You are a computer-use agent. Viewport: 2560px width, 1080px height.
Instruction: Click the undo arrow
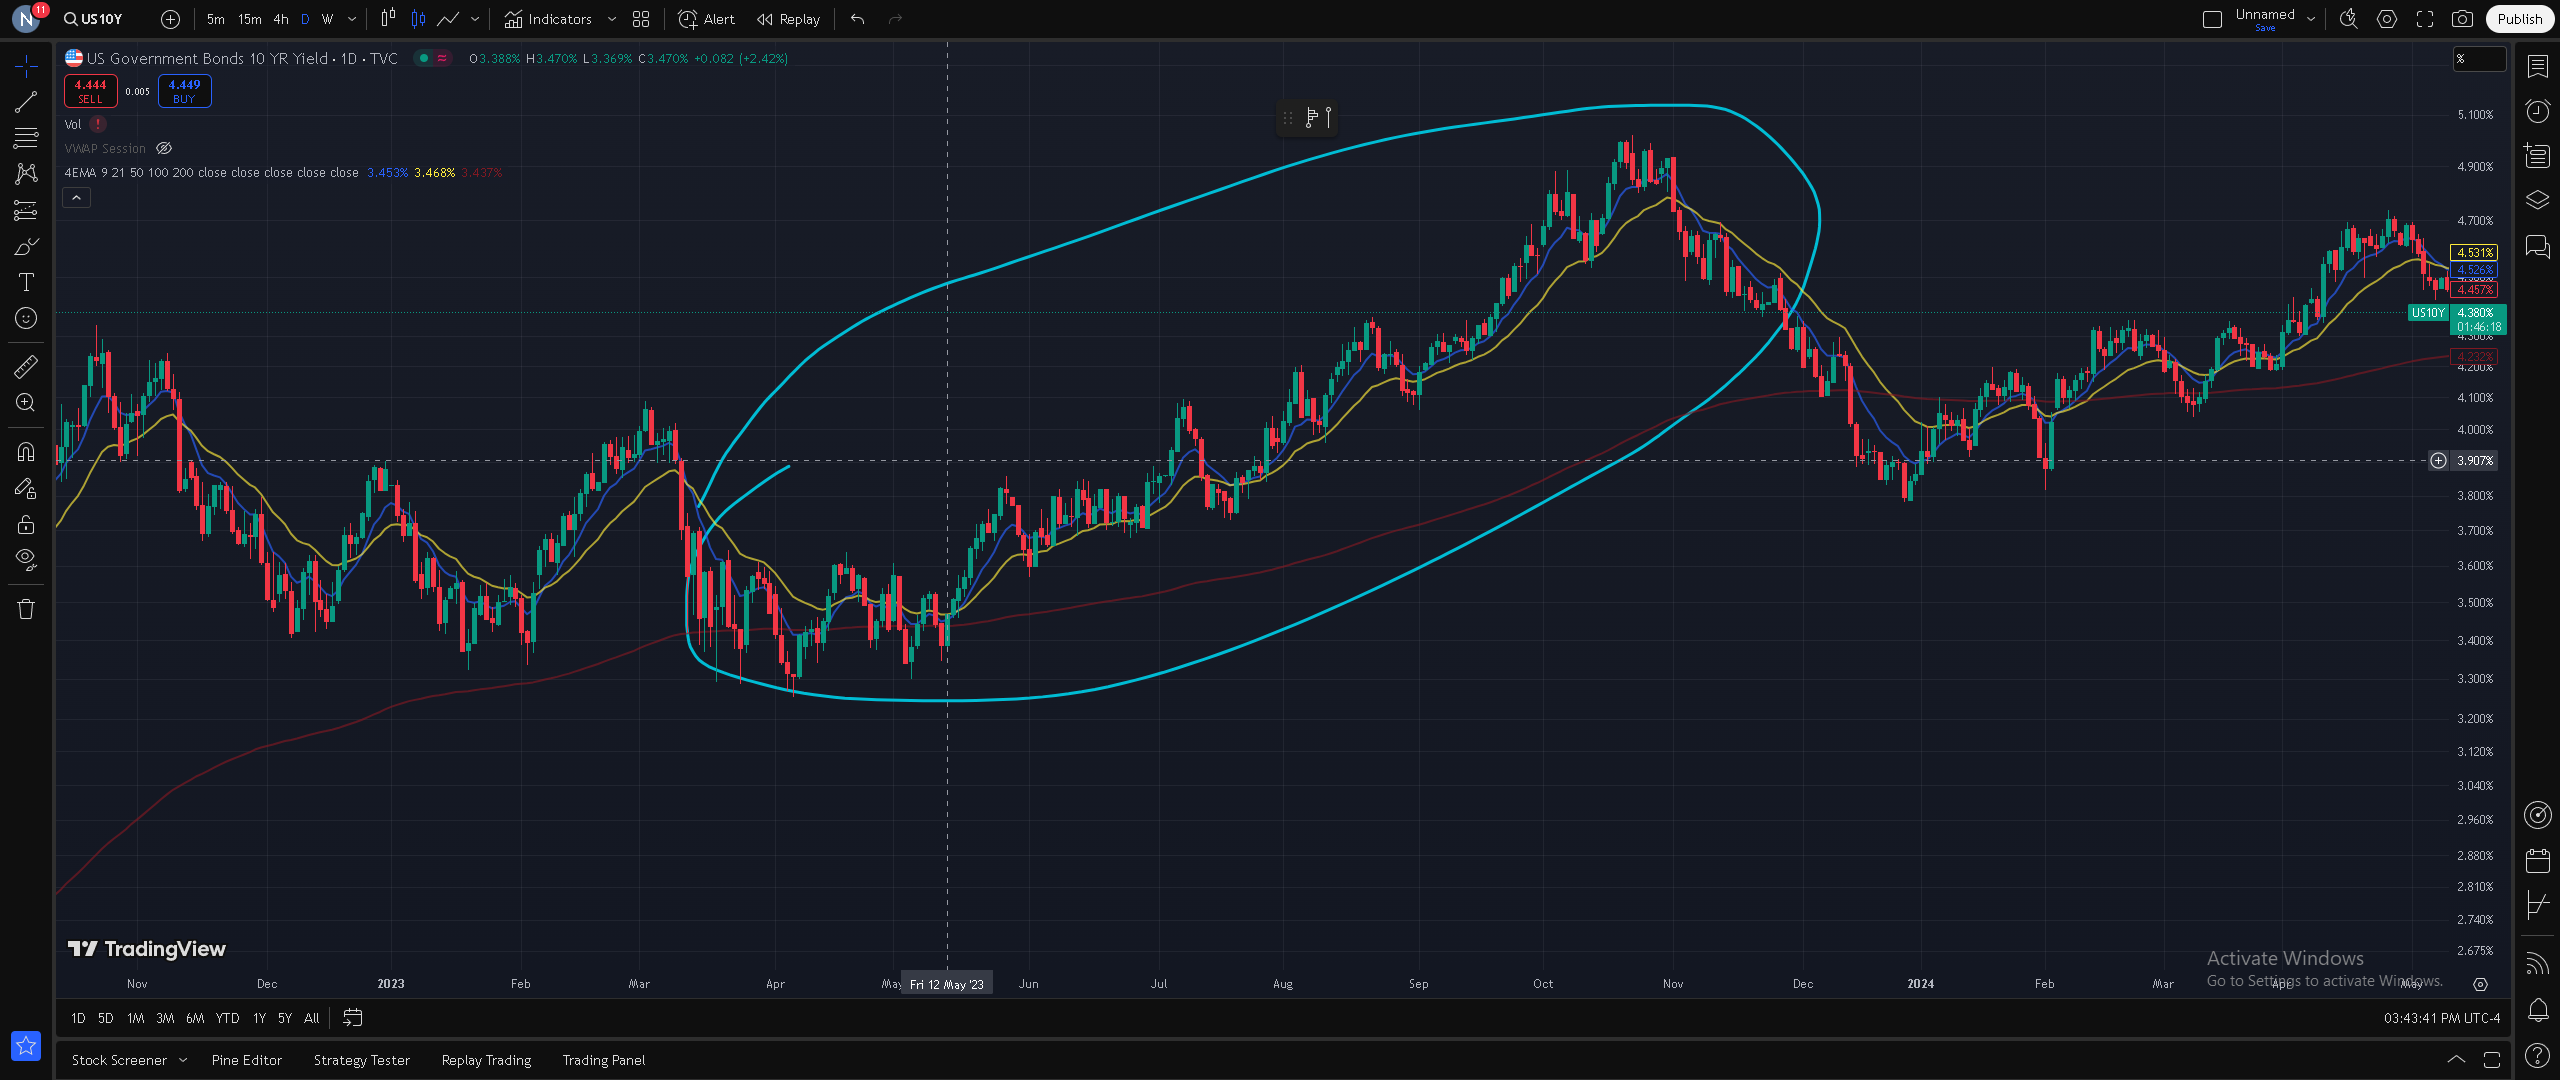pyautogui.click(x=858, y=19)
